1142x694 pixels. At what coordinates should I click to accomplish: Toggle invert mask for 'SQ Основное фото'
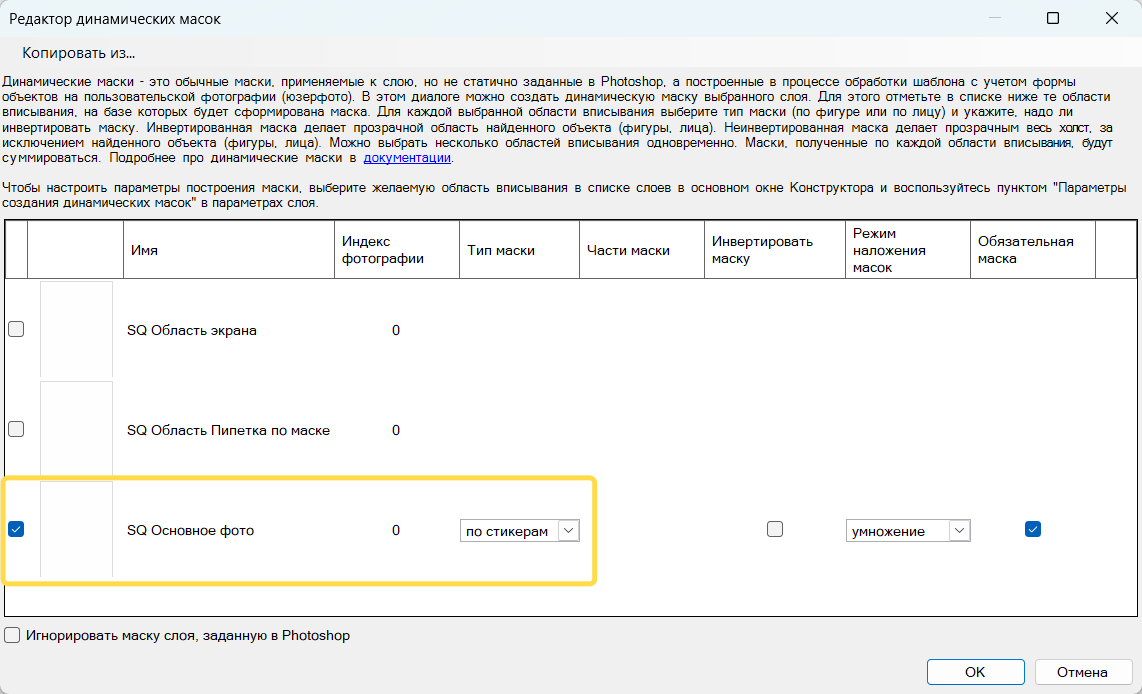pyautogui.click(x=775, y=530)
